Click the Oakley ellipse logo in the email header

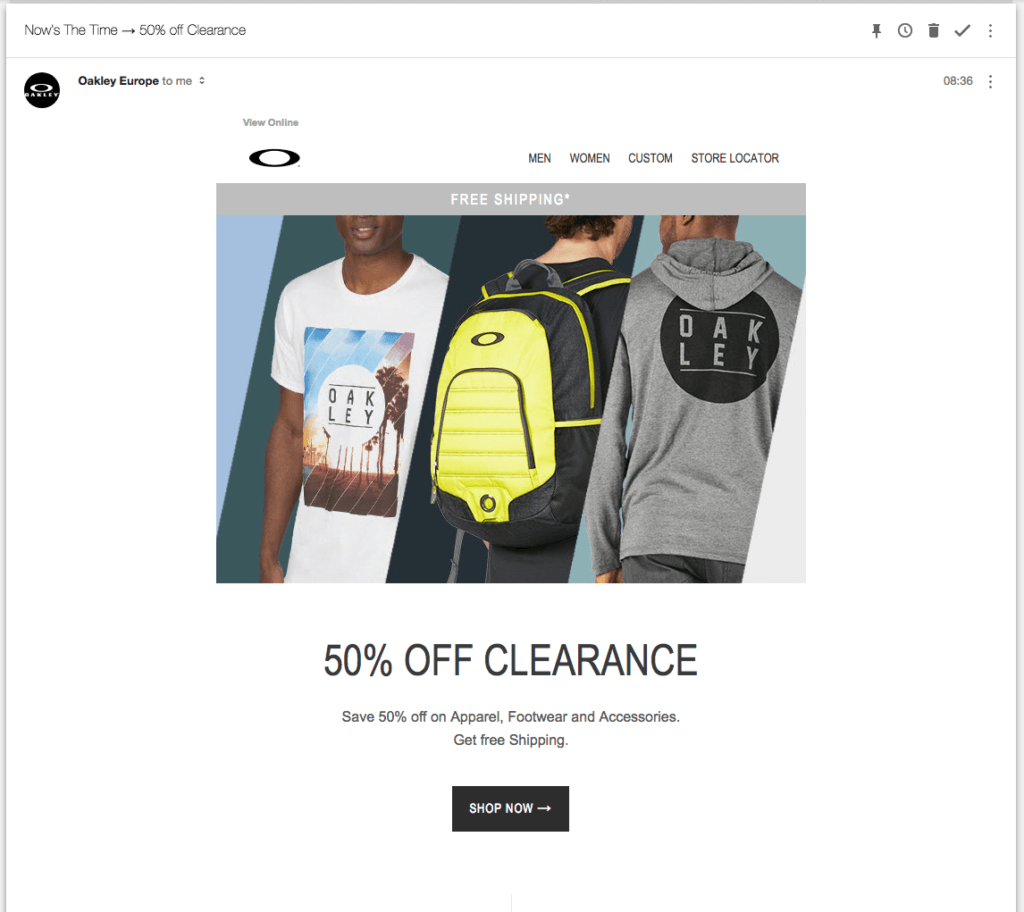click(x=274, y=158)
